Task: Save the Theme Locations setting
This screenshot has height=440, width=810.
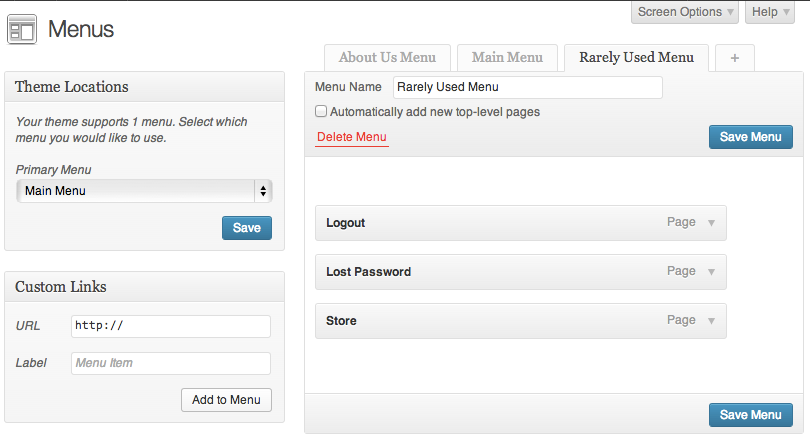Action: pos(246,228)
